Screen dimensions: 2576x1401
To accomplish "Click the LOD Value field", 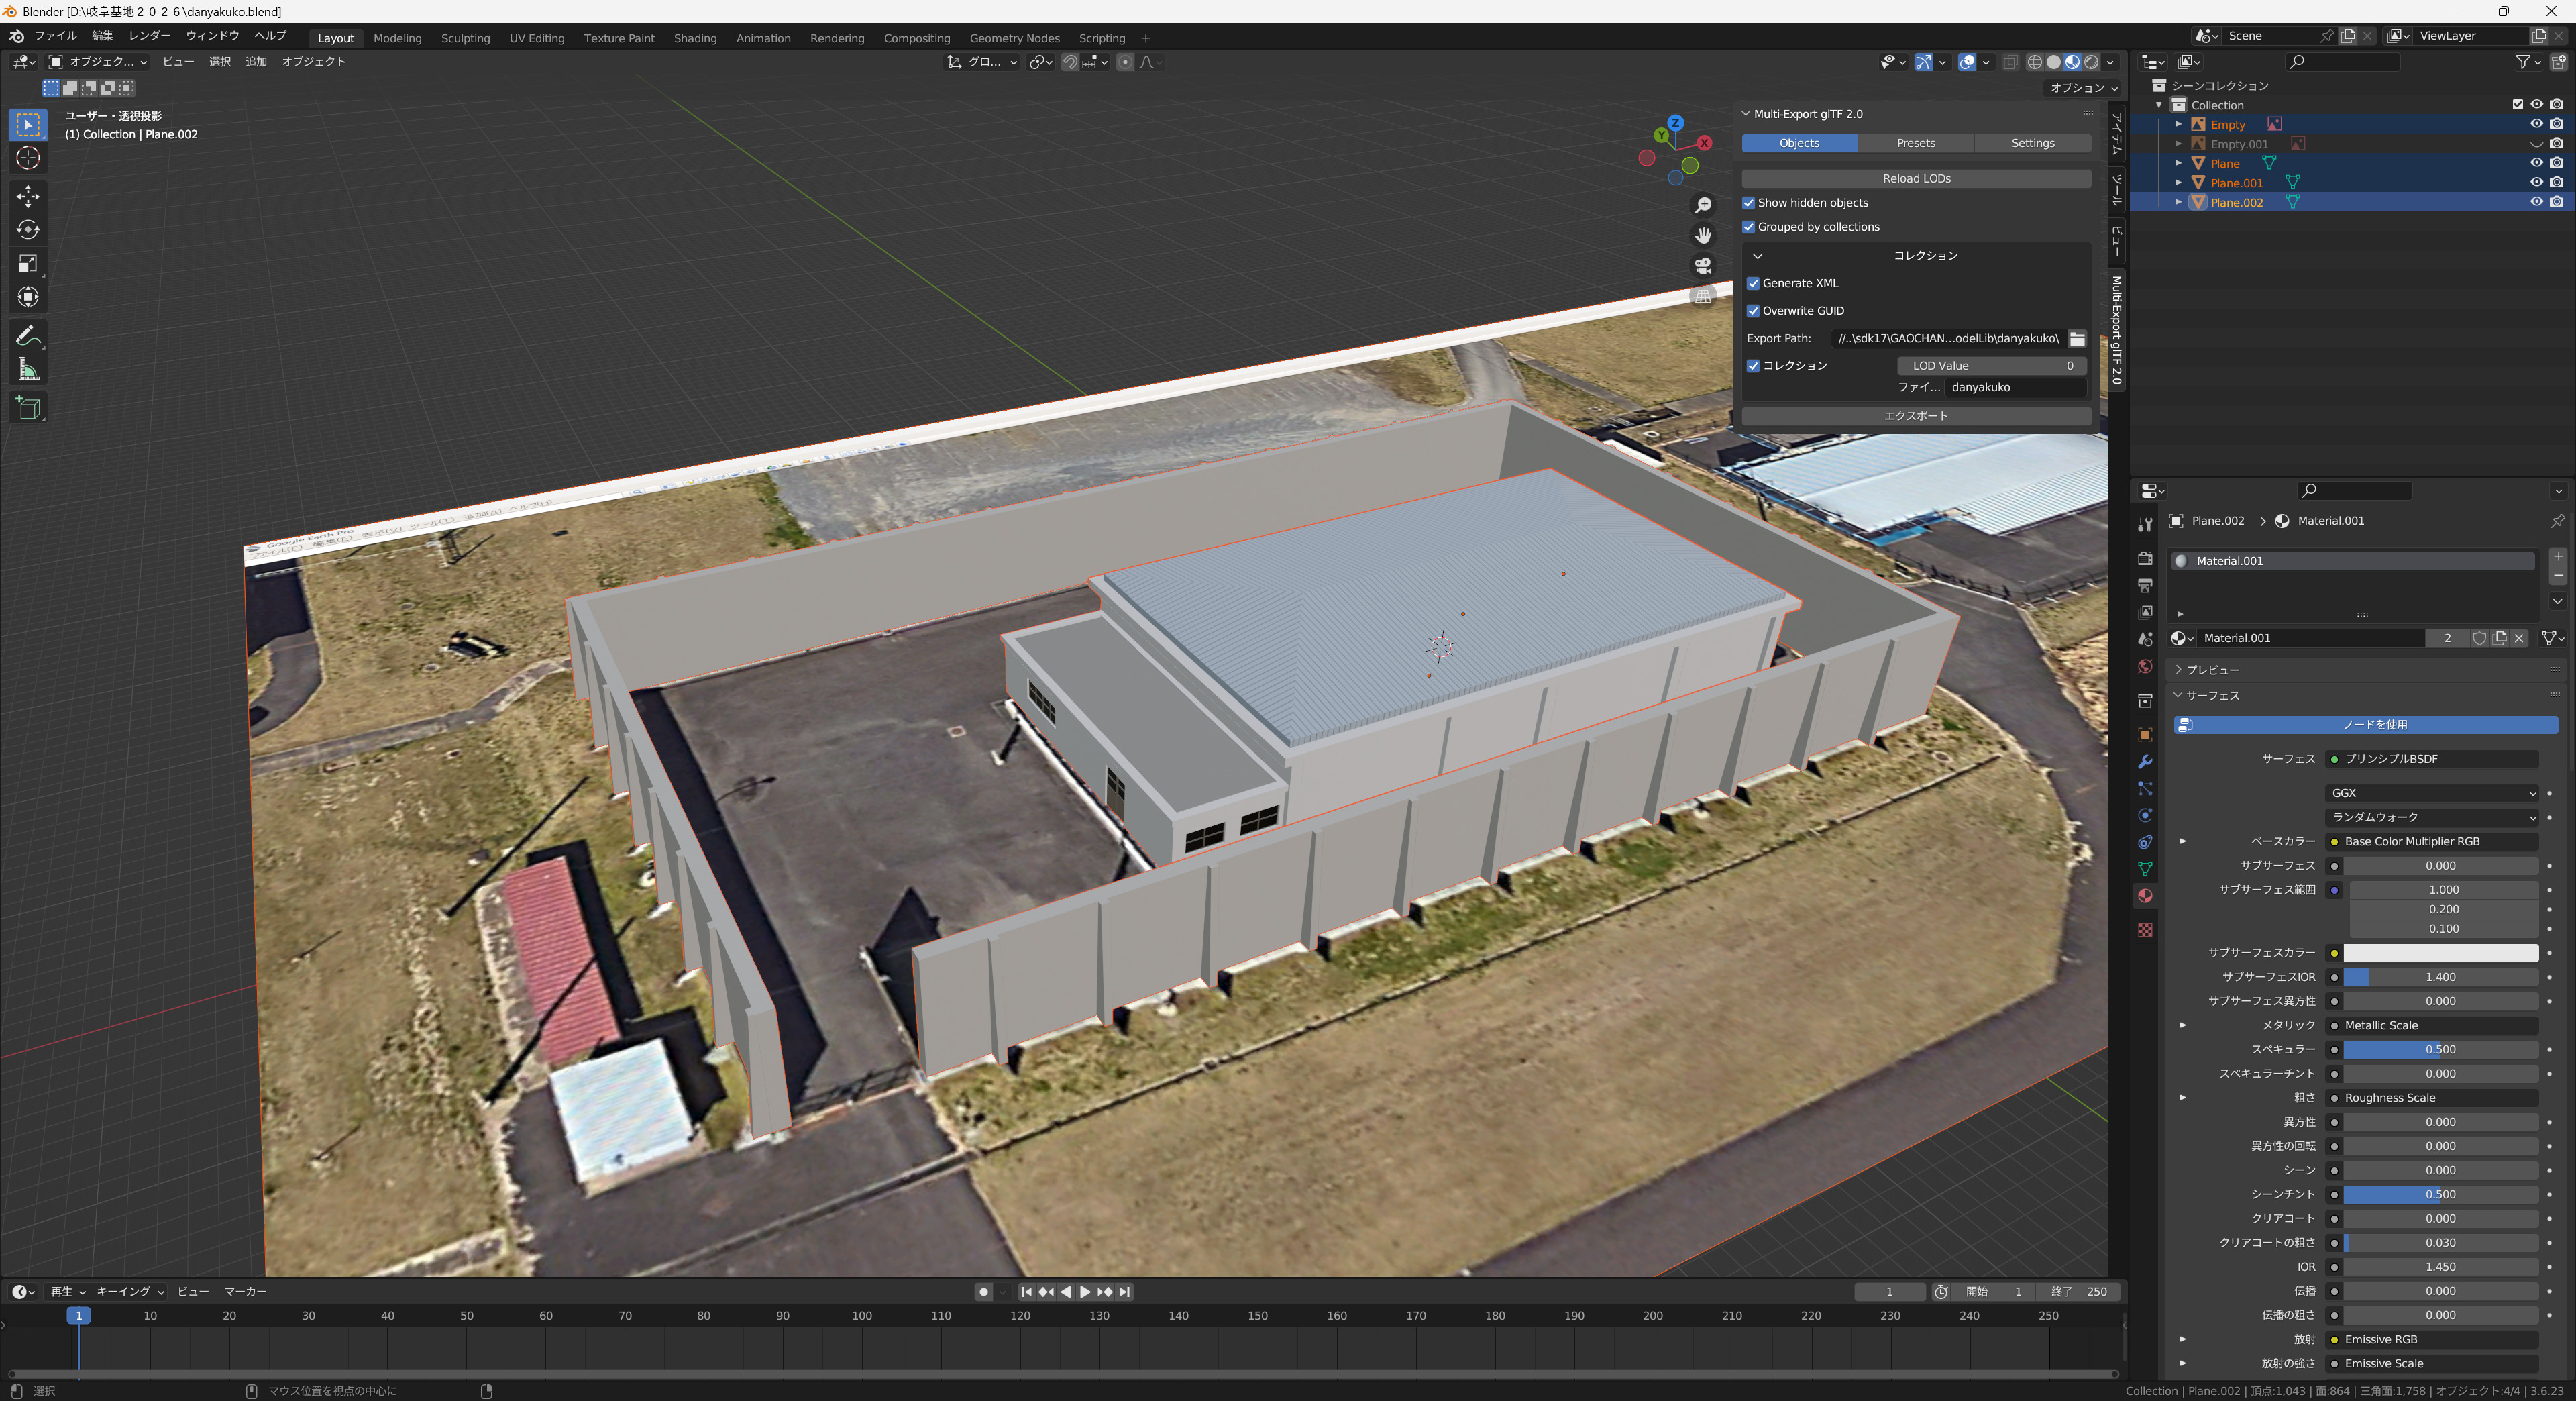I will 1991,366.
